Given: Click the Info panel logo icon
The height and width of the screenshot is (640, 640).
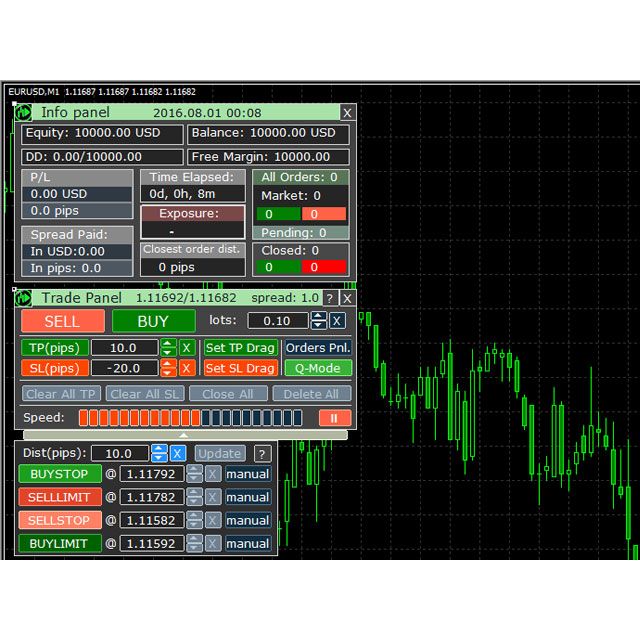Looking at the screenshot, I should pos(23,112).
